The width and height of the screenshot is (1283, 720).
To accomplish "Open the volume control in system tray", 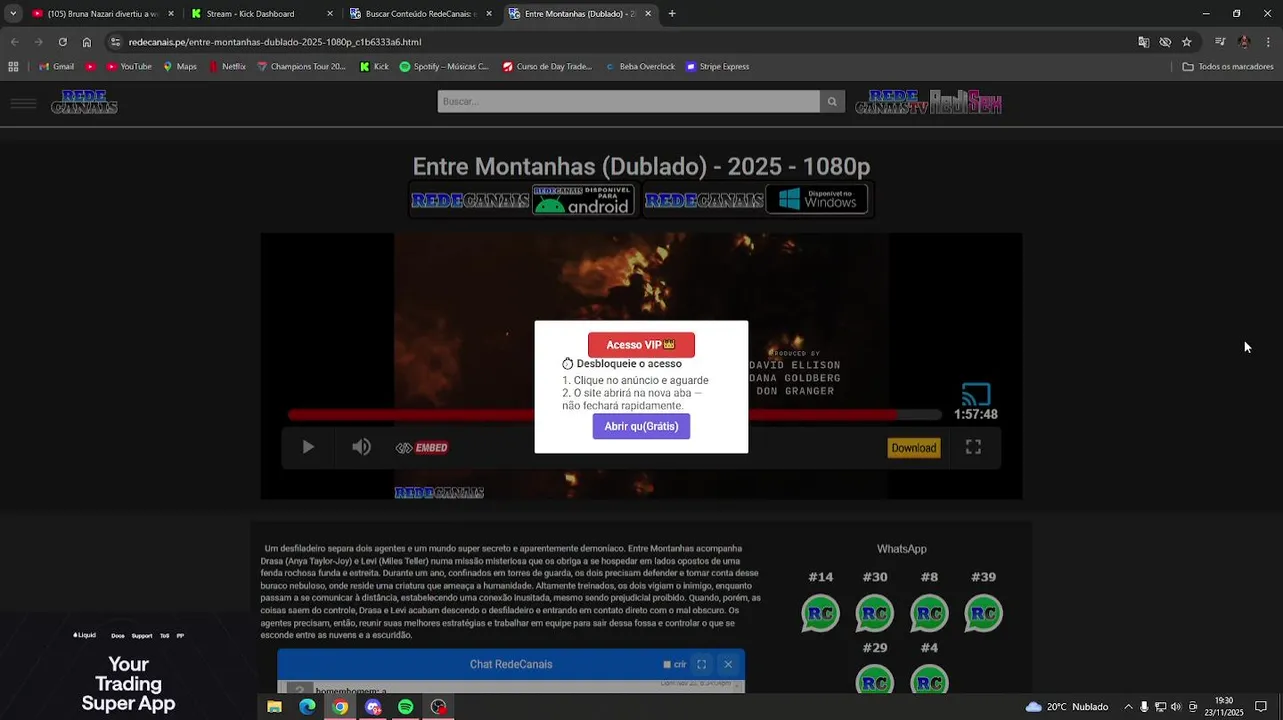I will tap(1176, 707).
